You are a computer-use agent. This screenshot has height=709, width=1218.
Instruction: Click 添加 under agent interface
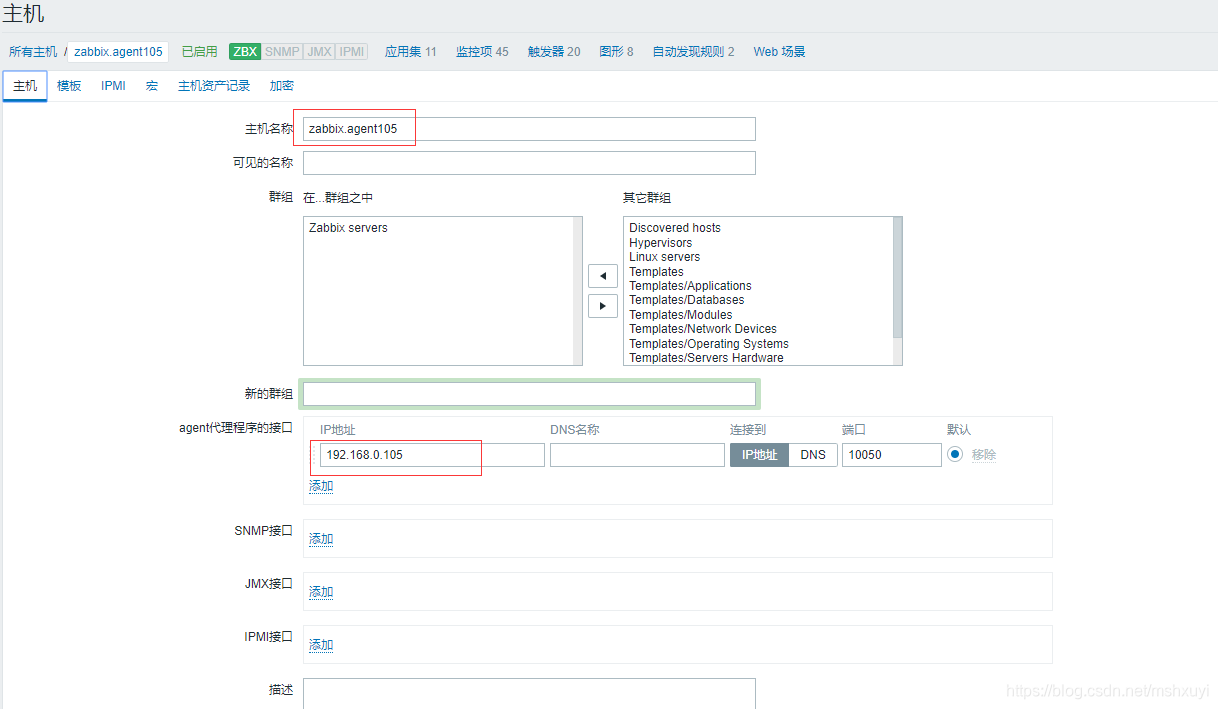click(x=321, y=486)
